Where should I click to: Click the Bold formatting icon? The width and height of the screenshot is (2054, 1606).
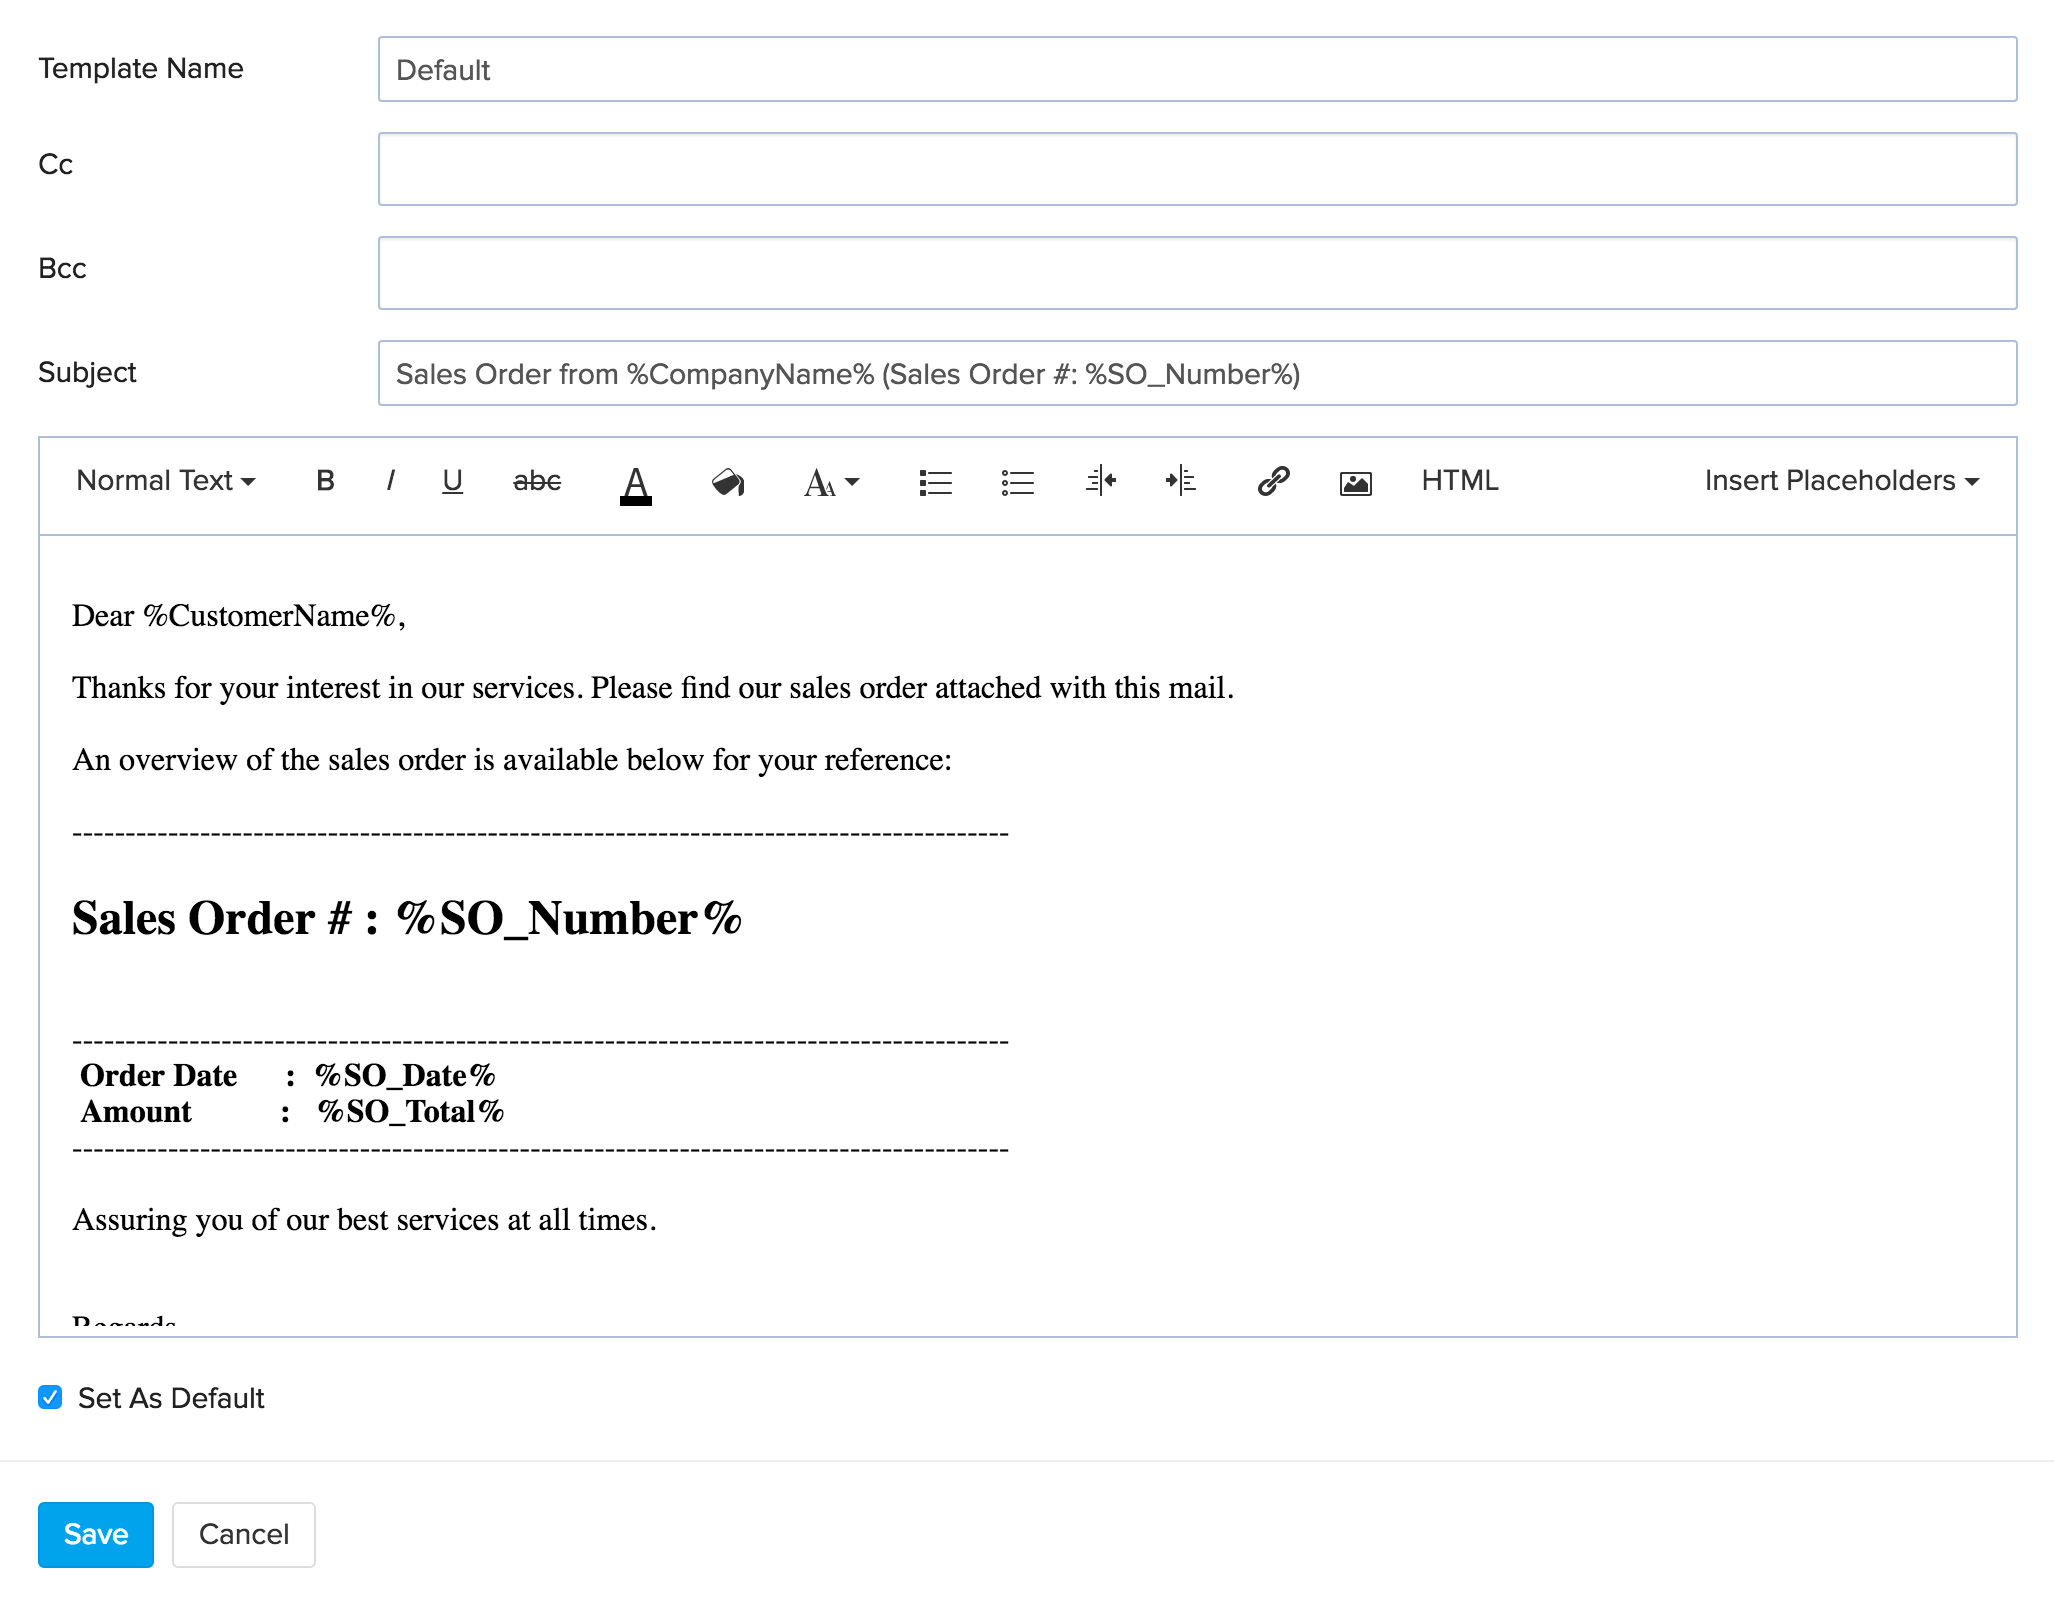pos(327,482)
